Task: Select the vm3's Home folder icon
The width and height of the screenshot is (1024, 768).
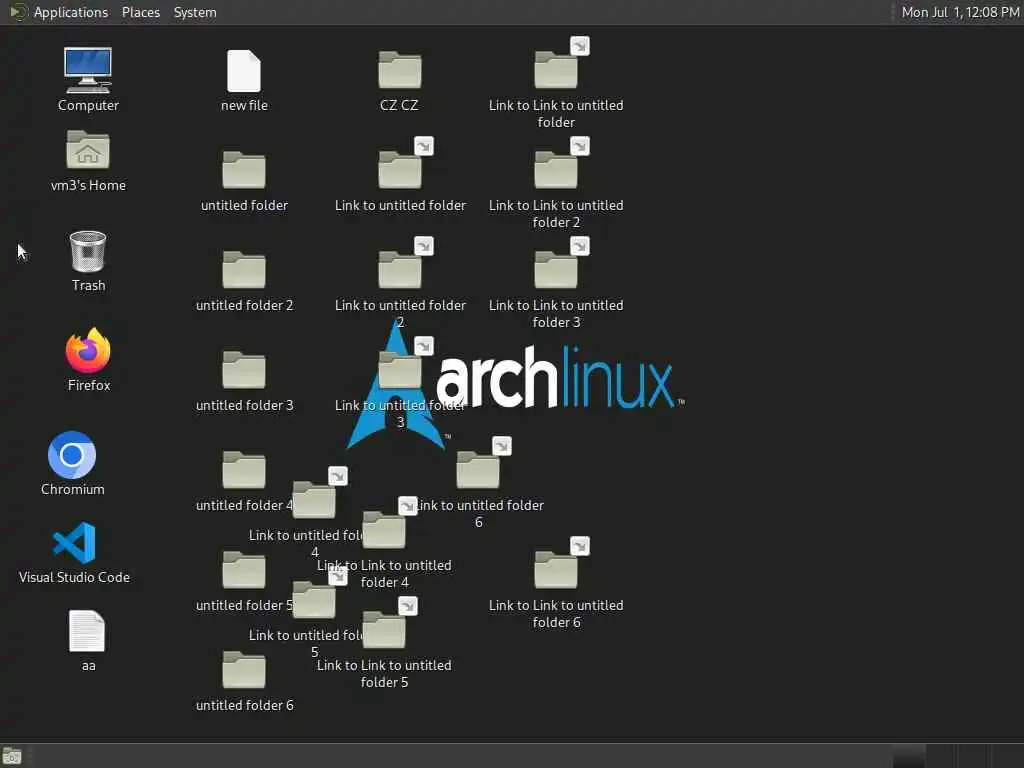Action: 88,150
